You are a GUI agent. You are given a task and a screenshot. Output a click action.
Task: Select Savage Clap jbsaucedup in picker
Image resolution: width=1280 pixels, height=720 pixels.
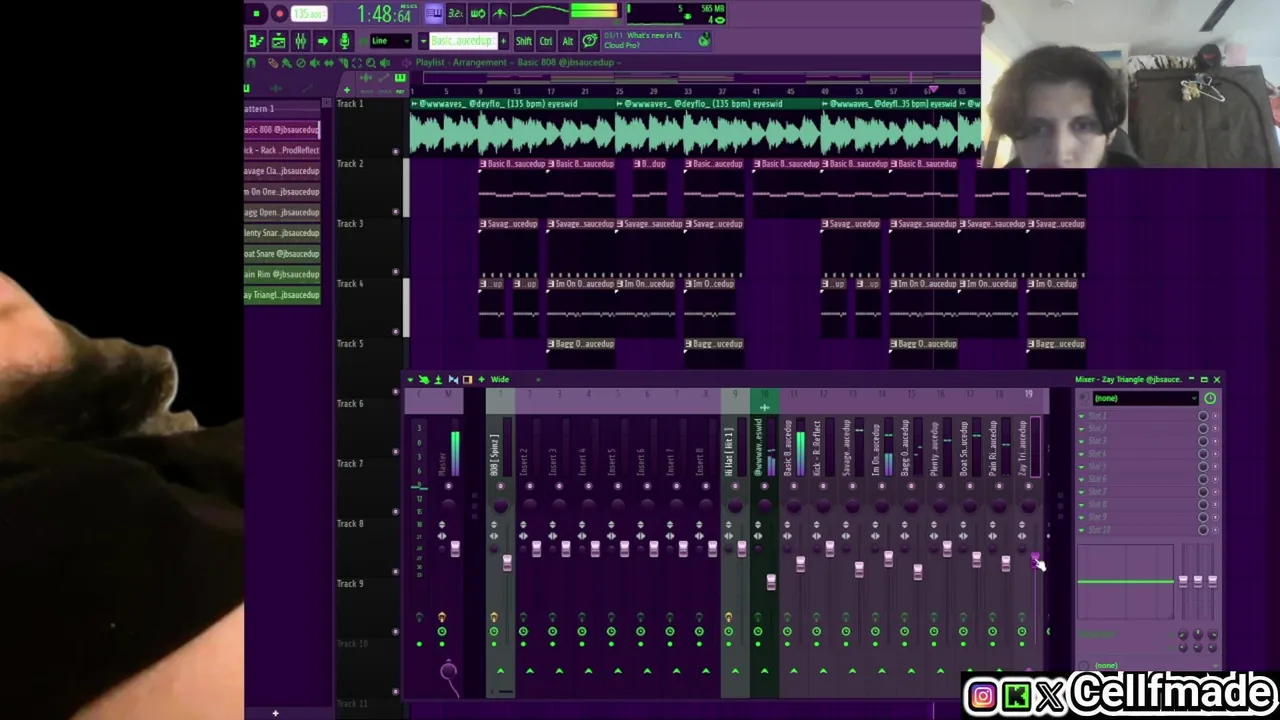(x=282, y=171)
